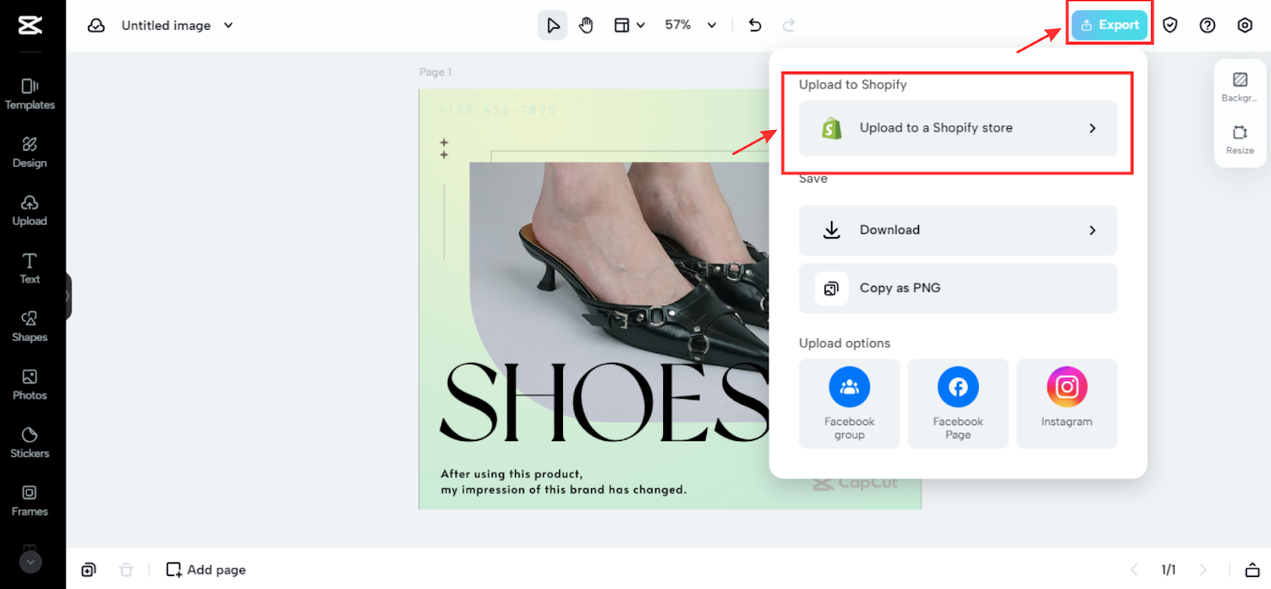The image size is (1271, 589).
Task: Expand Download options chevron
Action: [x=1092, y=230]
